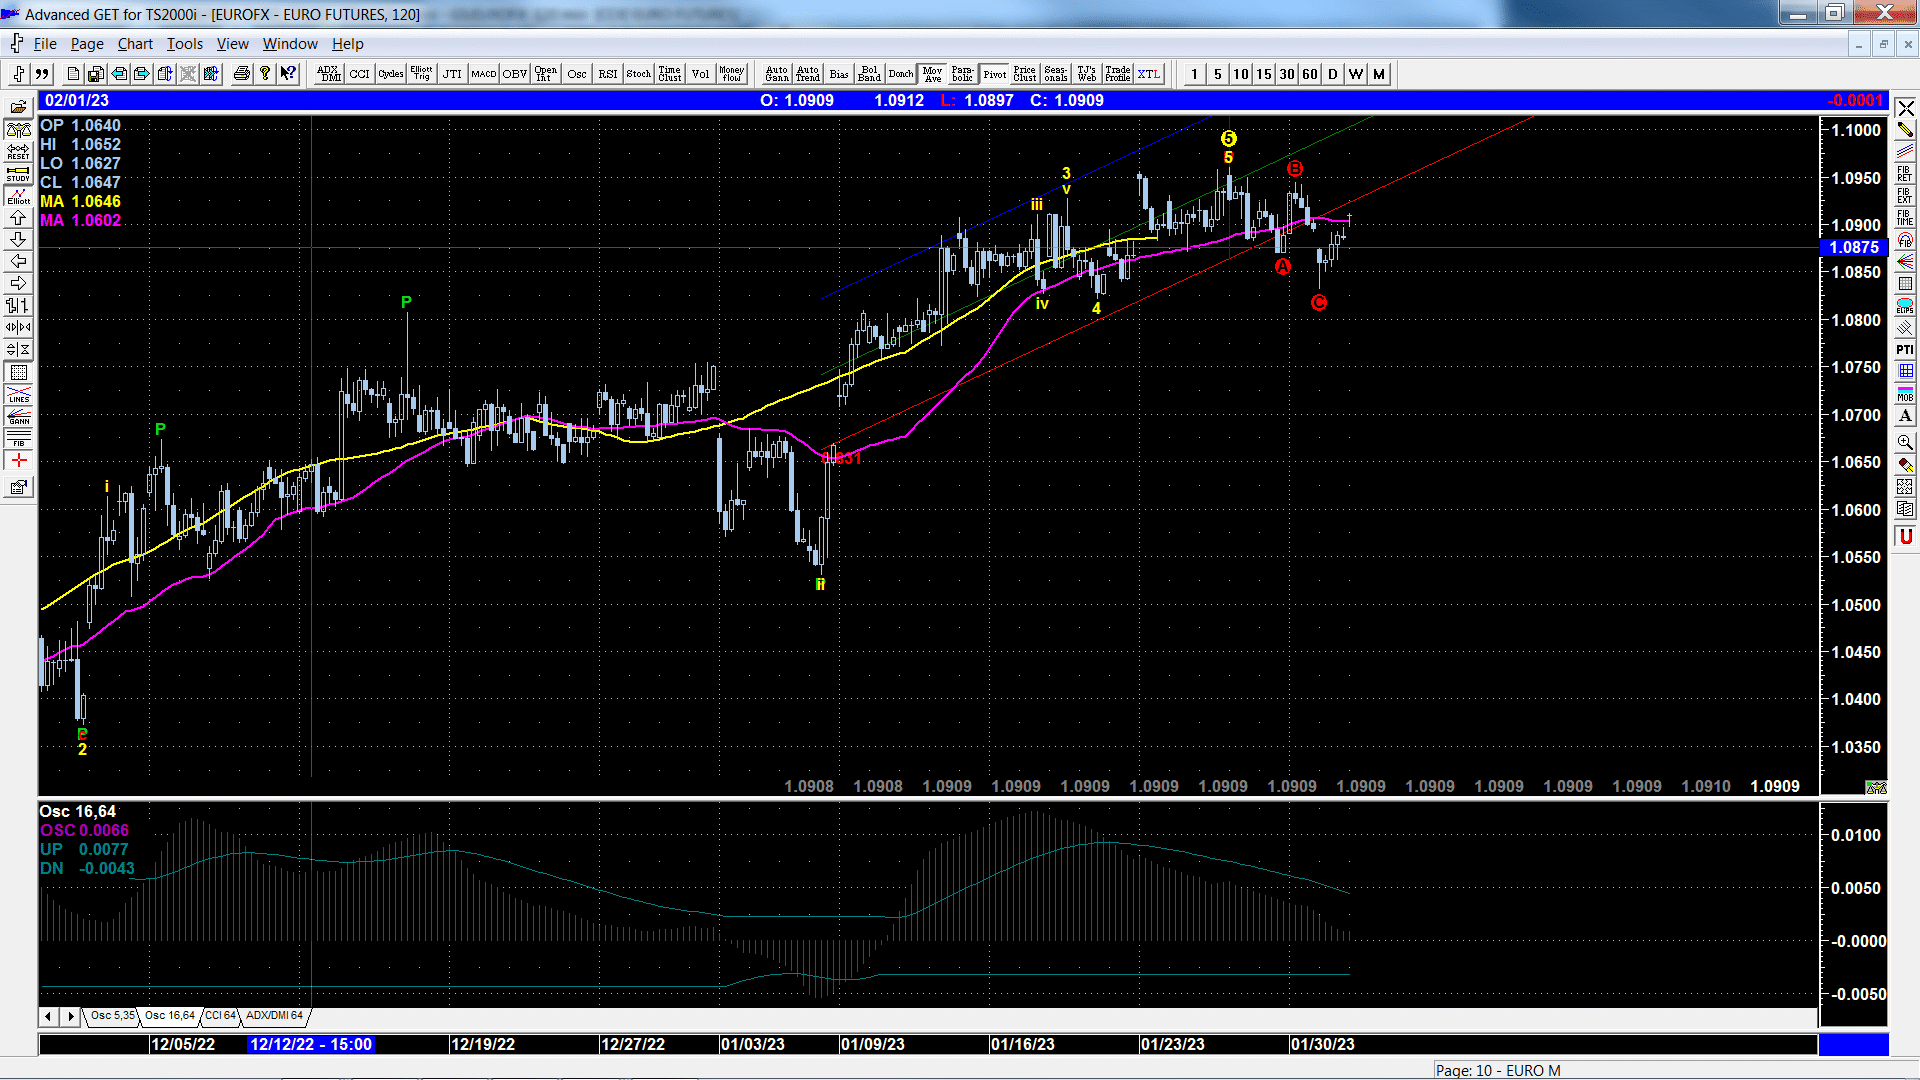Select the ELIPS ellipse tool
Screen dimensions: 1920x1080
point(1905,306)
